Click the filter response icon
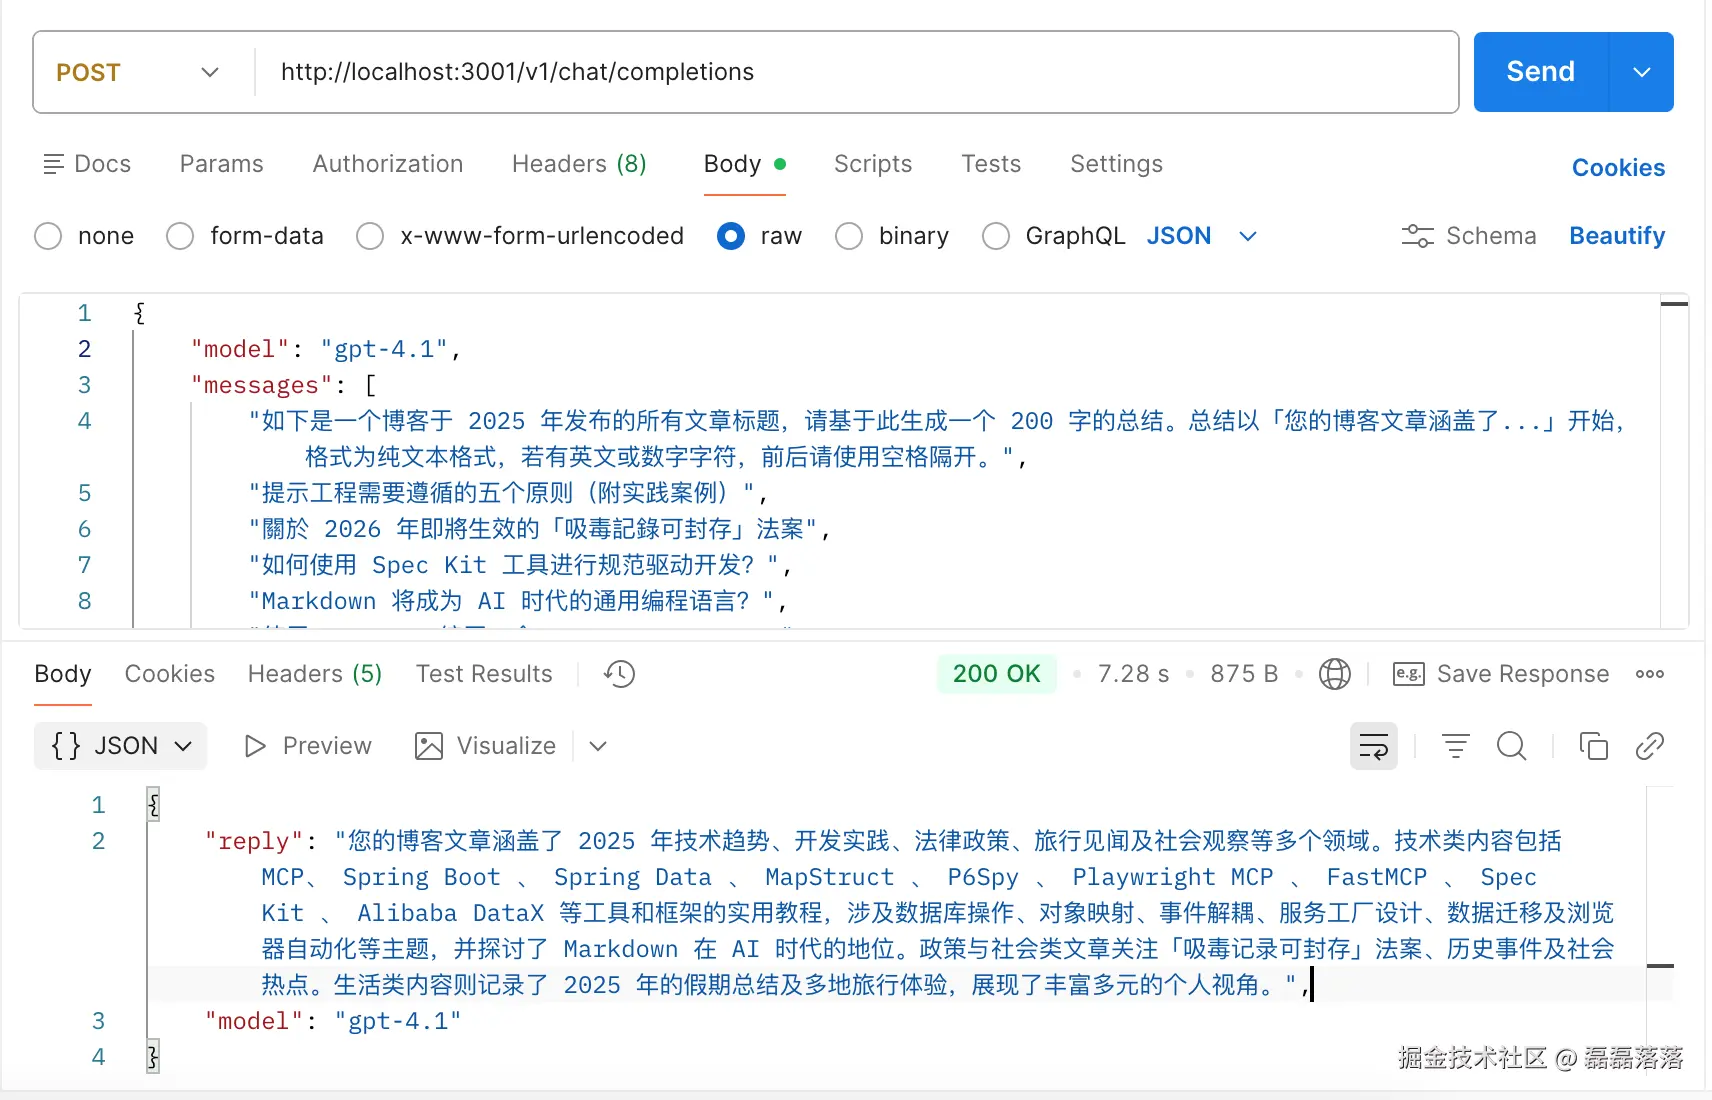This screenshot has height=1100, width=1712. [1455, 746]
